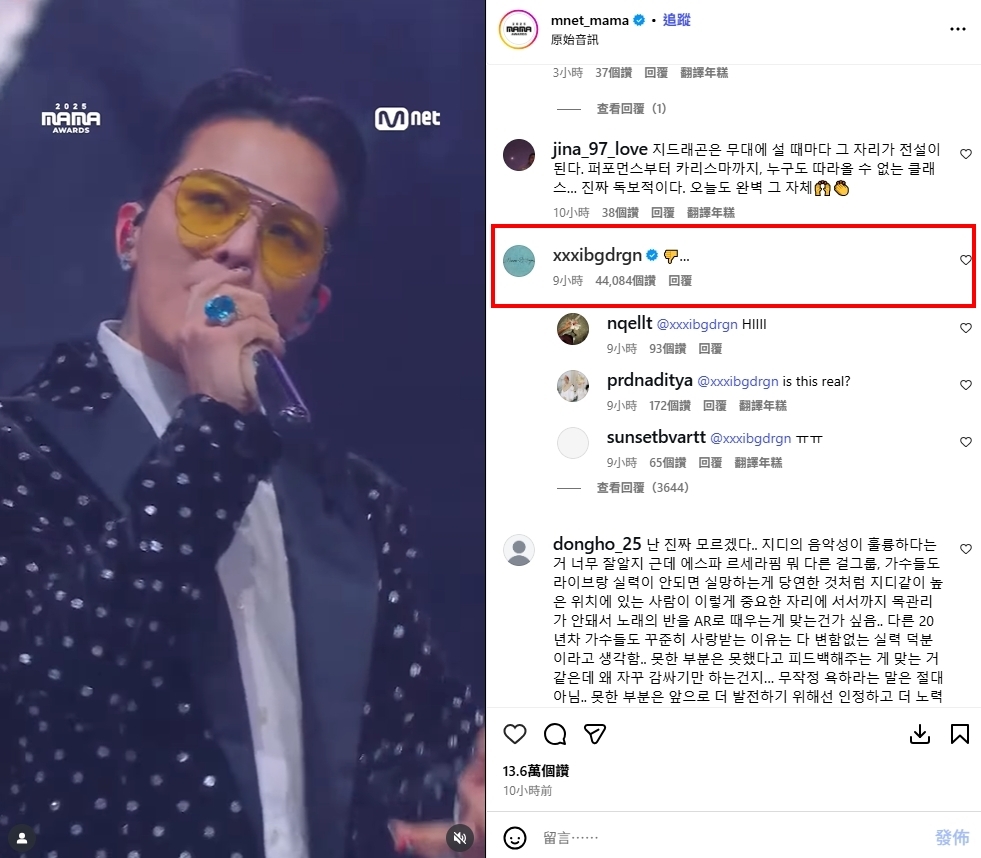Click the comment input field
The image size is (981, 858).
(732, 837)
